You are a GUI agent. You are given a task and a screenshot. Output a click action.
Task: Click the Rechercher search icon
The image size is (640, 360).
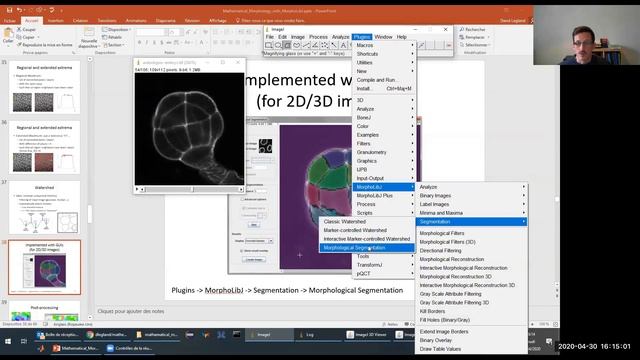[473, 29]
